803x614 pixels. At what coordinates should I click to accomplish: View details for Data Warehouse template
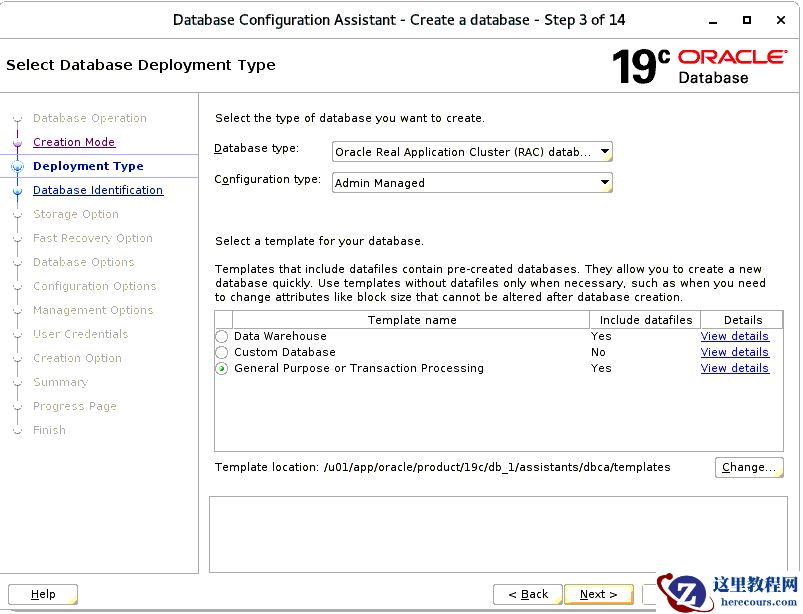point(734,336)
